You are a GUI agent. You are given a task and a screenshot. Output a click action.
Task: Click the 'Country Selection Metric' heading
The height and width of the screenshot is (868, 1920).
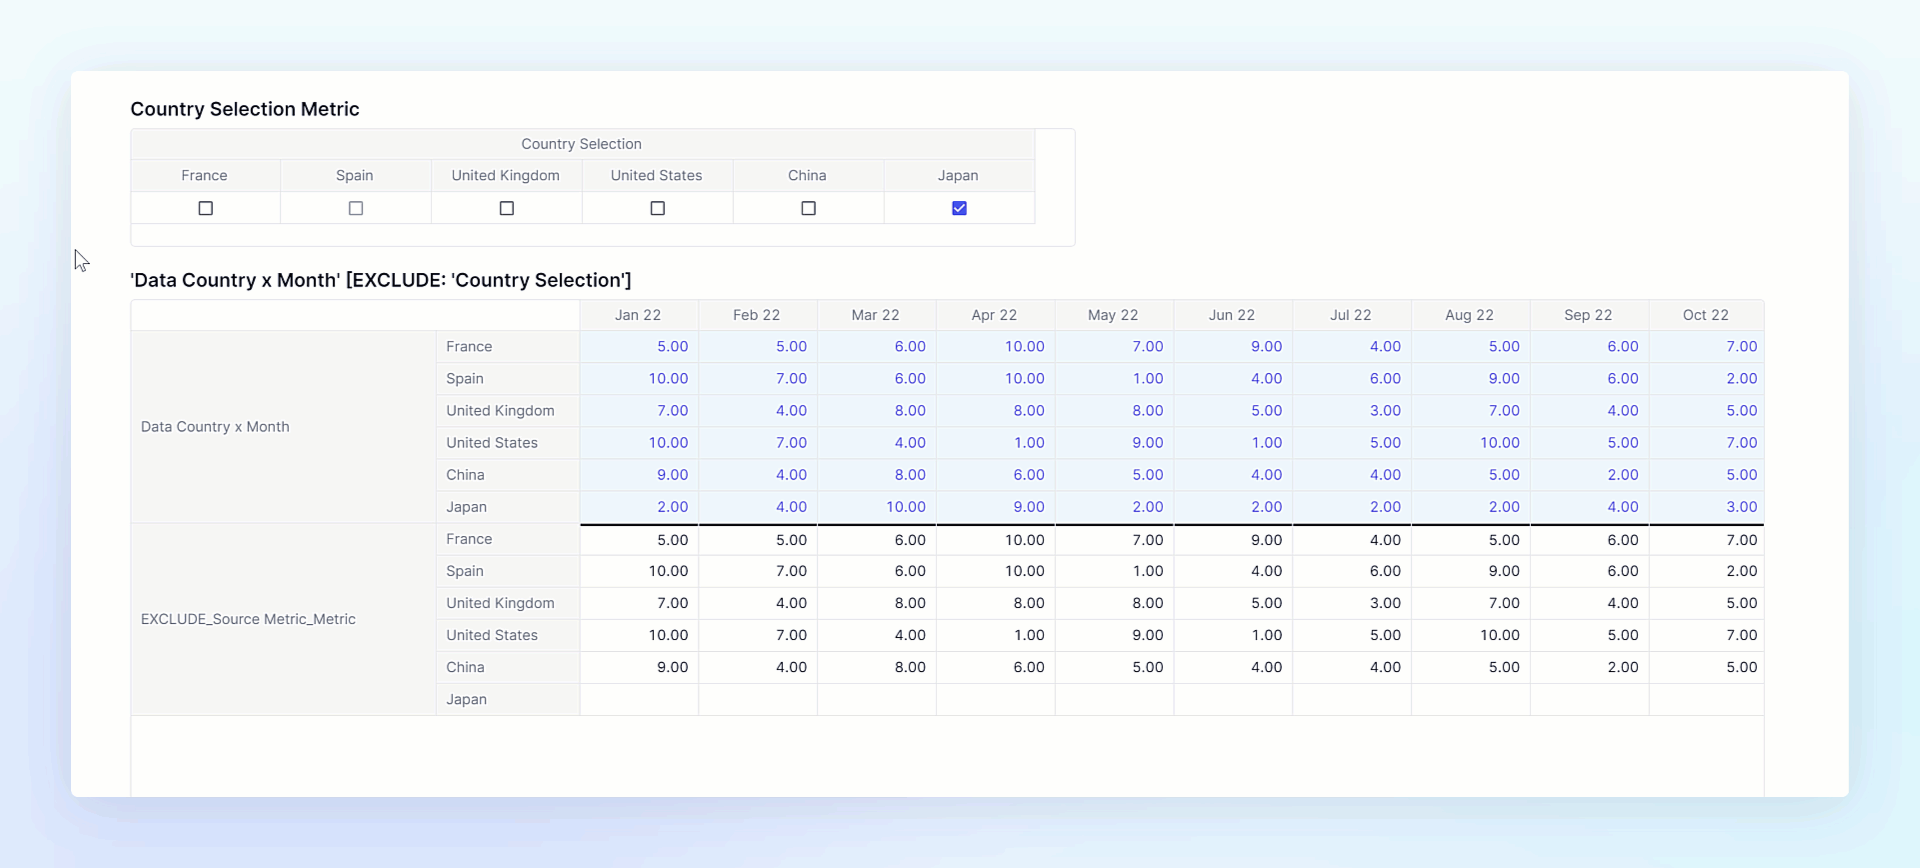point(245,109)
